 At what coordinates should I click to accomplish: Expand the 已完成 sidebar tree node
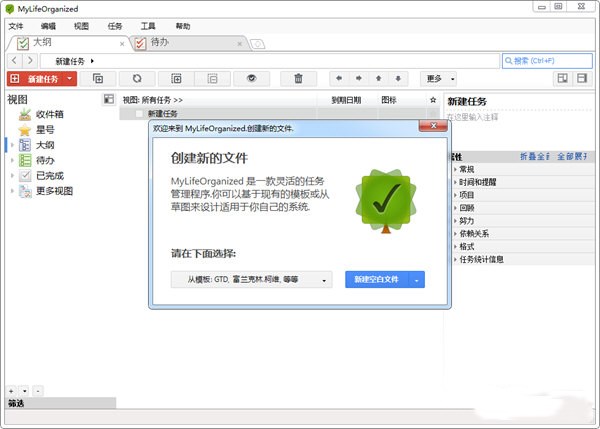[x=12, y=176]
